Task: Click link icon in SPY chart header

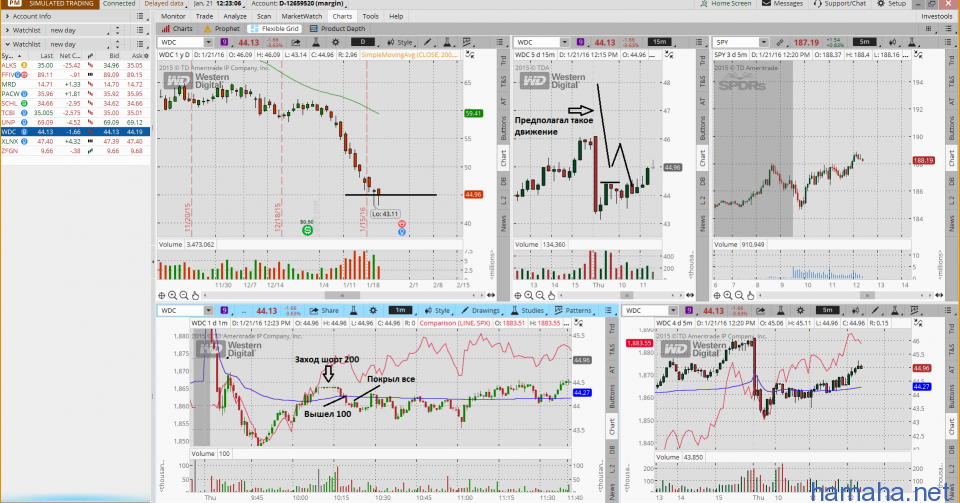Action: 780,42
